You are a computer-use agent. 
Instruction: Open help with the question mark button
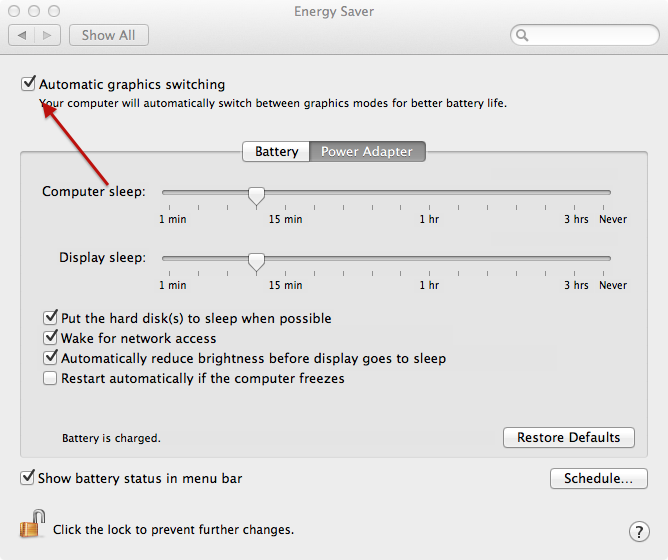point(639,531)
